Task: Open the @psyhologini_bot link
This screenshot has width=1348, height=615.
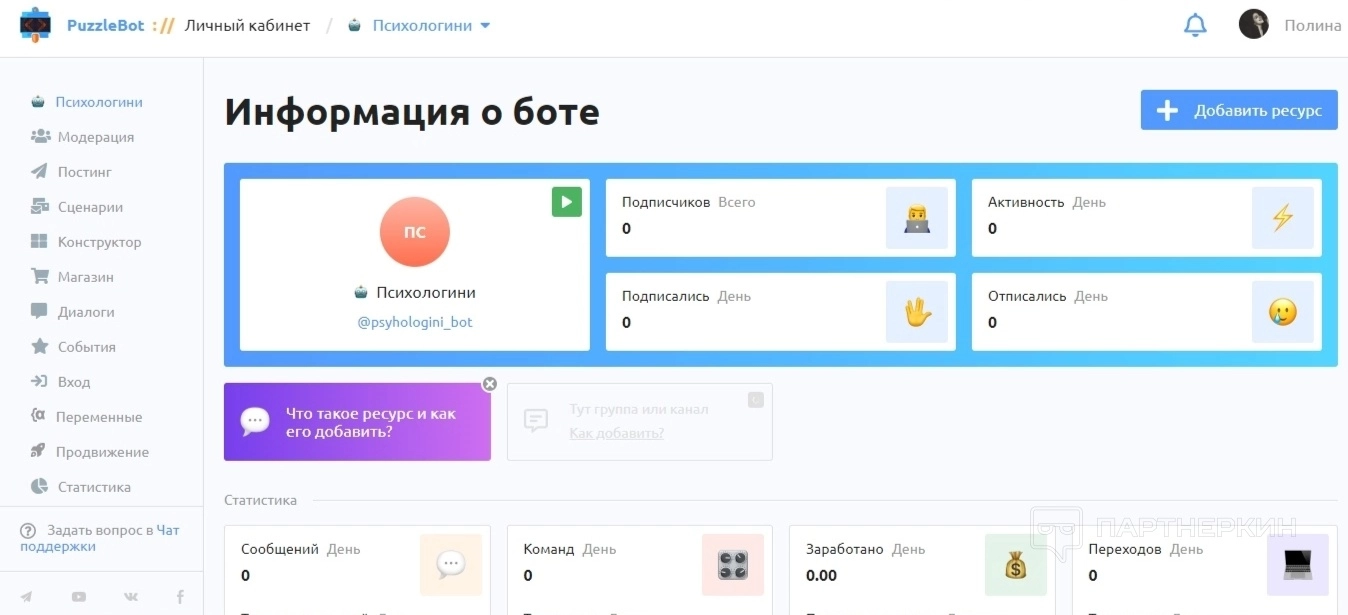Action: tap(415, 322)
